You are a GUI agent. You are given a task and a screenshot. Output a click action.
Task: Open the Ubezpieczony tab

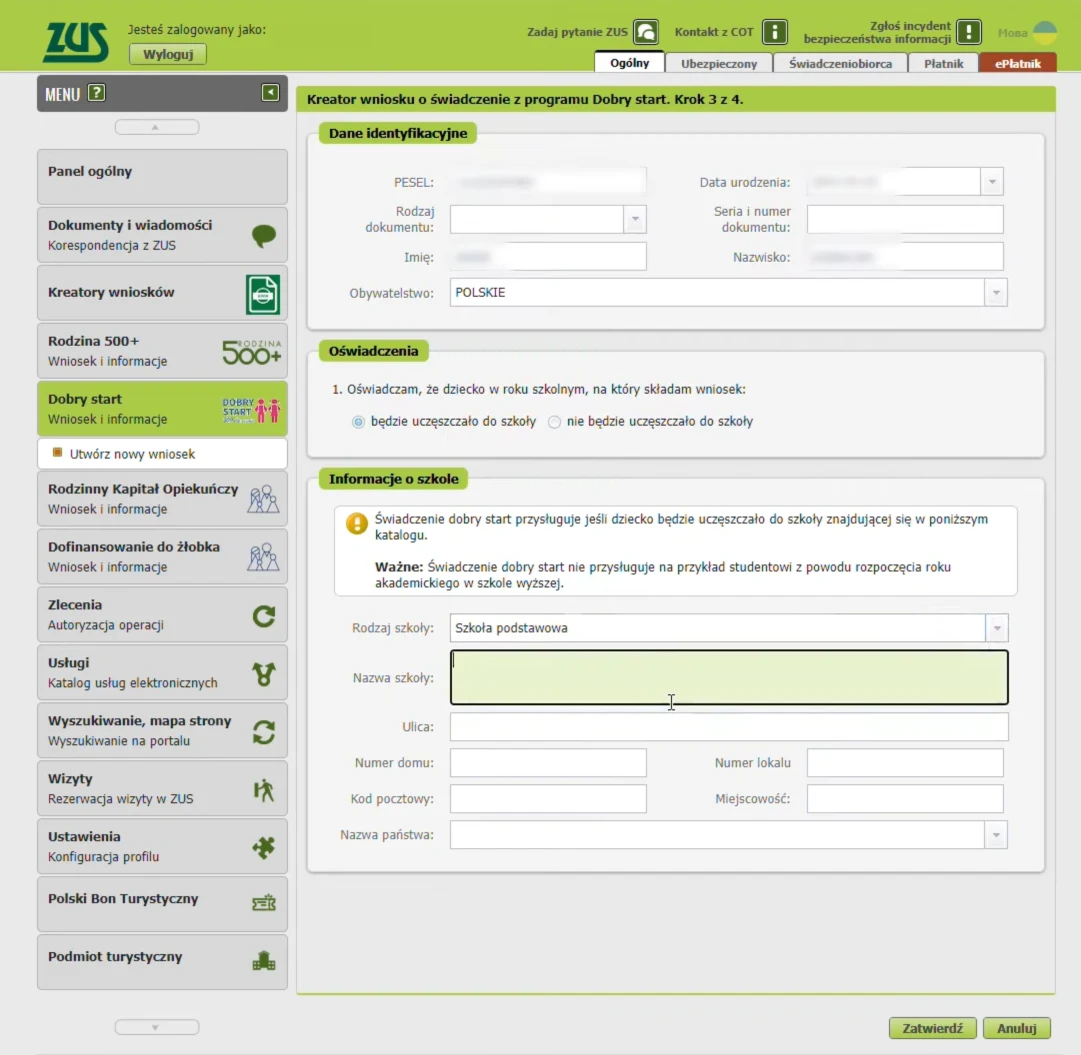pyautogui.click(x=718, y=62)
